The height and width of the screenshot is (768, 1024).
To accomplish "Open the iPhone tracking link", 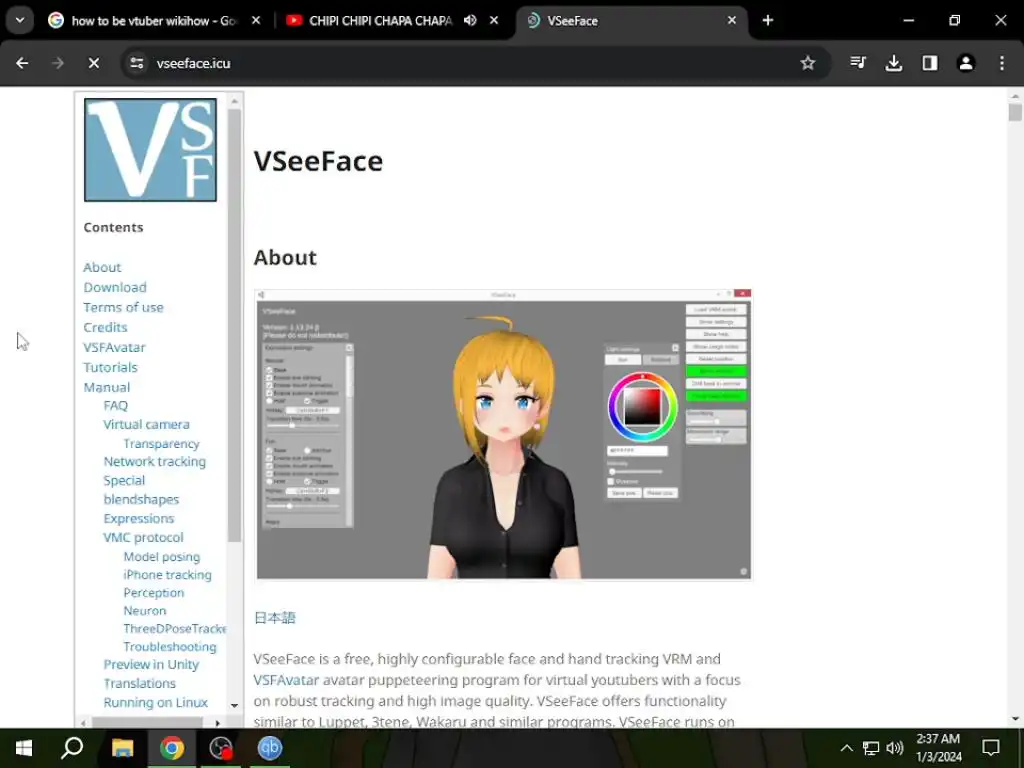I will point(168,575).
